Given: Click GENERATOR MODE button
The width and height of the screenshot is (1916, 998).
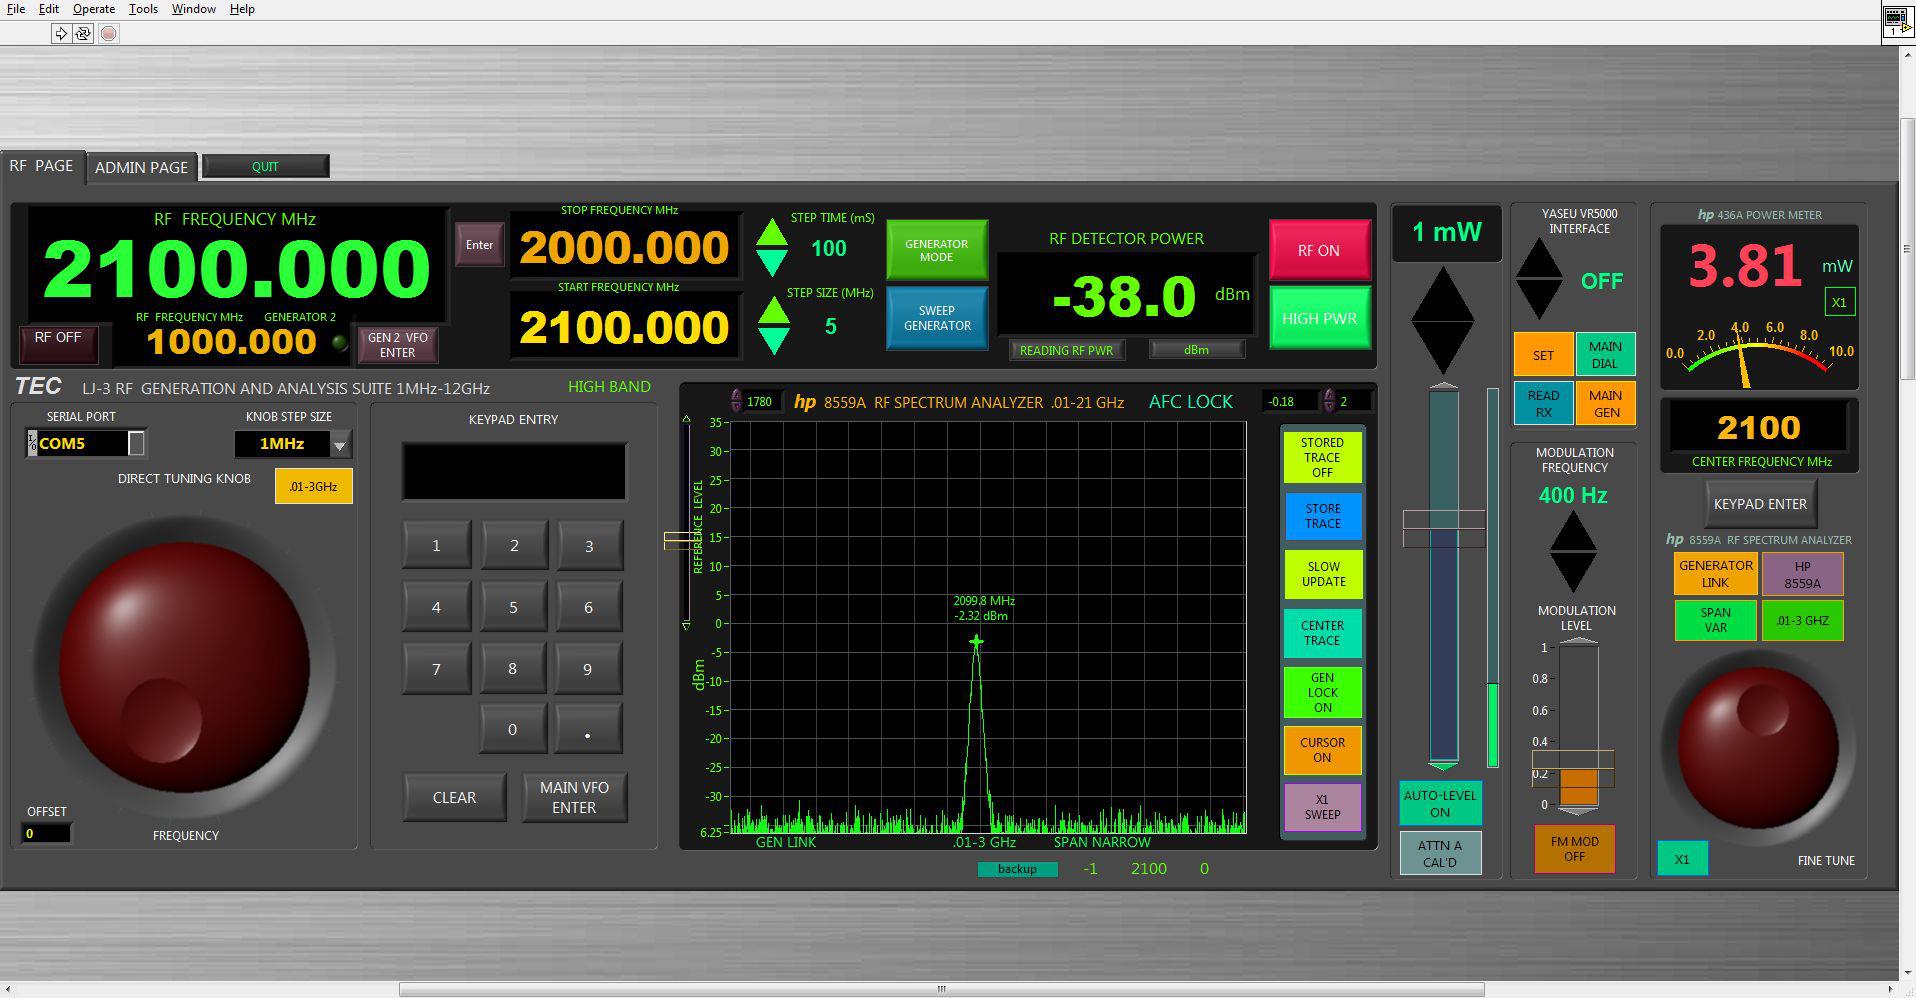Looking at the screenshot, I should 936,250.
